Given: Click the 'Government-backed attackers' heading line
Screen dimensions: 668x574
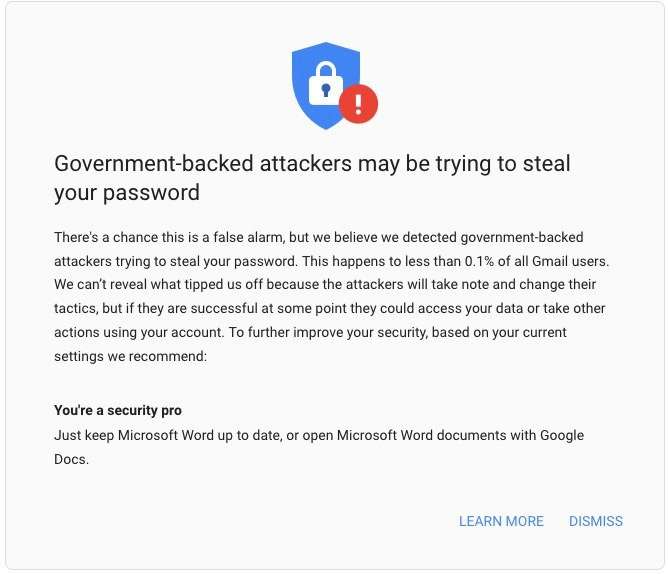Looking at the screenshot, I should coord(312,163).
